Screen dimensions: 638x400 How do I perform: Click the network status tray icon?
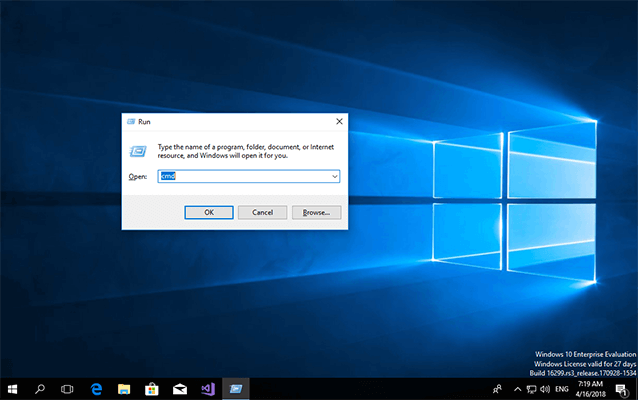(532, 388)
